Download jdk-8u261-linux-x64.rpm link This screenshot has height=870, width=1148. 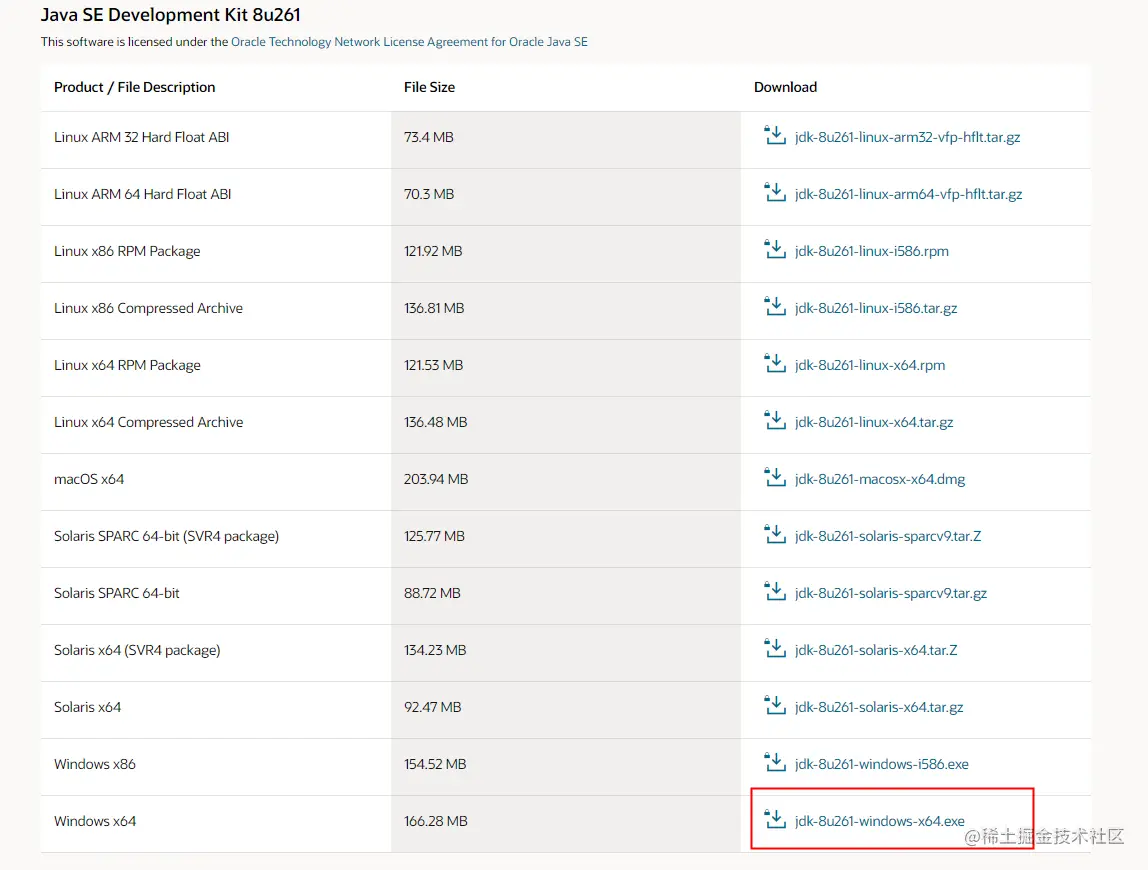click(x=870, y=365)
